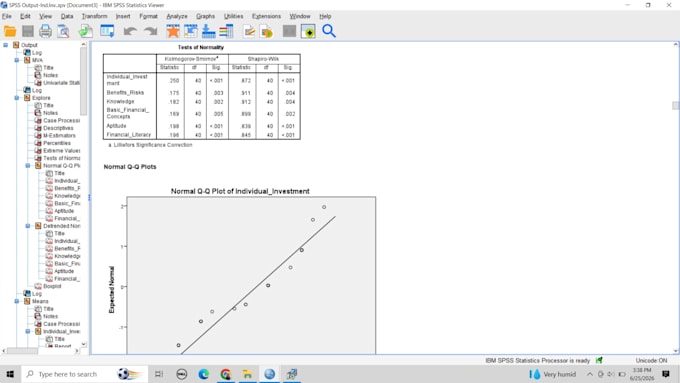Open the Edit menu

click(x=25, y=16)
